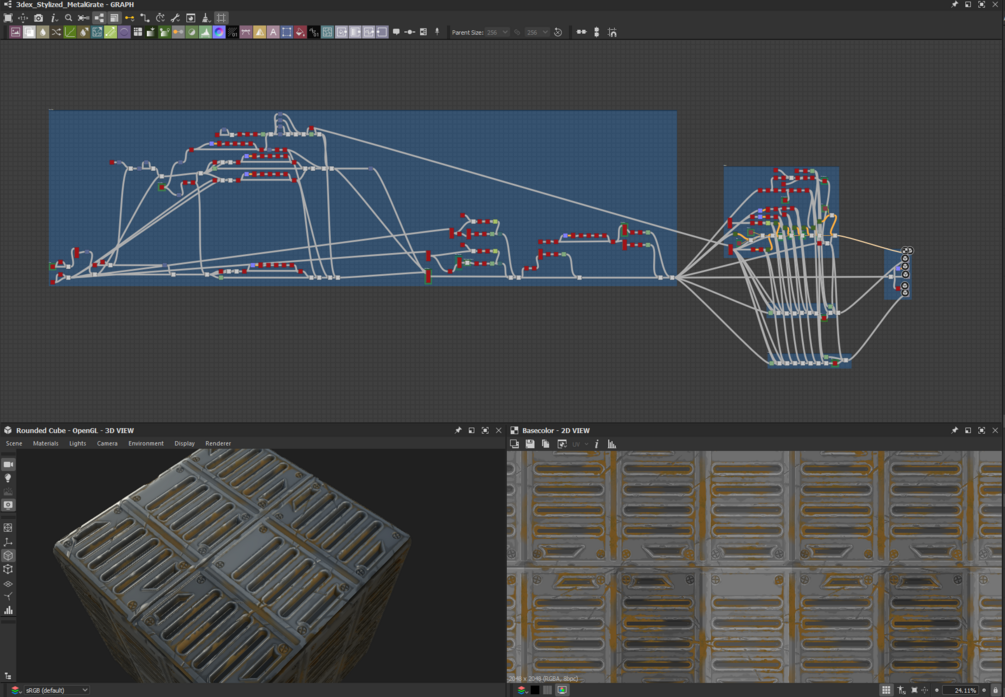This screenshot has width=1005, height=697.
Task: Open the Parent Size height dropdown
Action: [537, 32]
